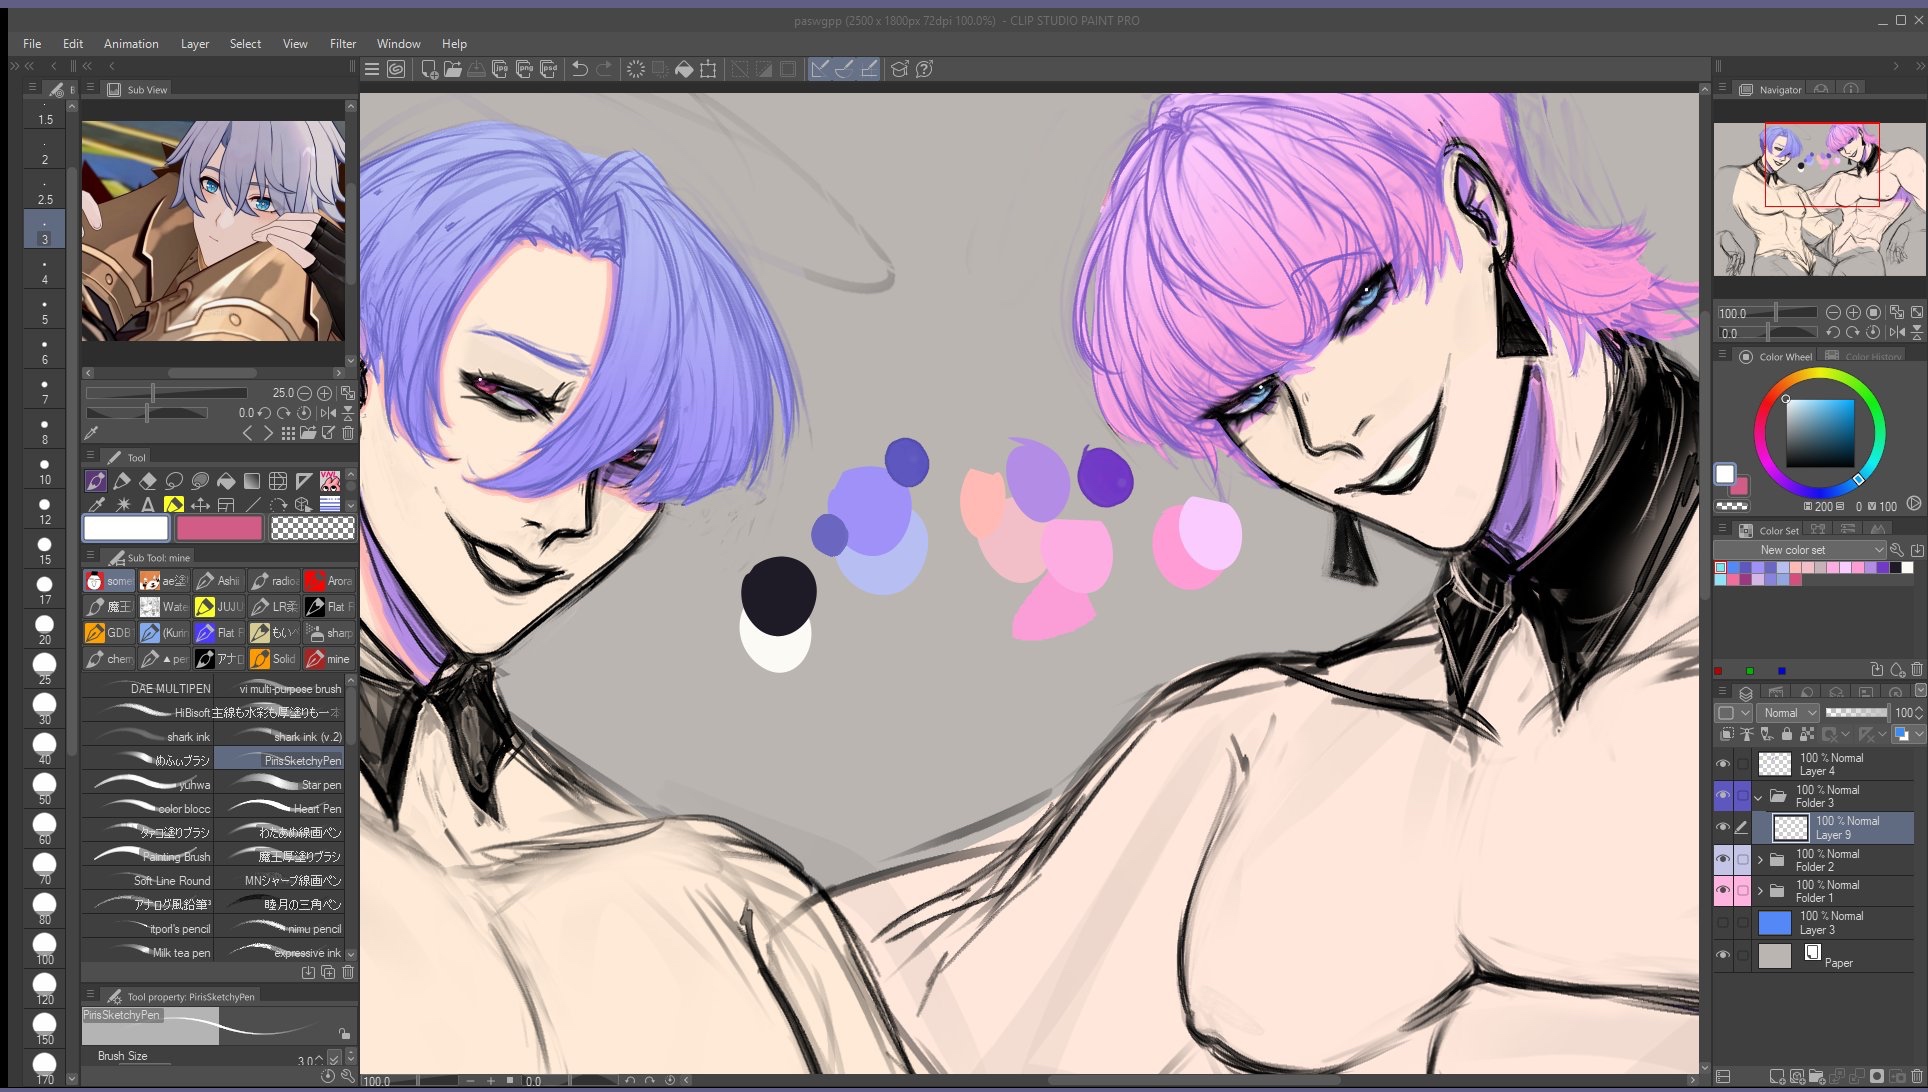This screenshot has width=1928, height=1092.
Task: Open the Filter menu
Action: (x=342, y=44)
